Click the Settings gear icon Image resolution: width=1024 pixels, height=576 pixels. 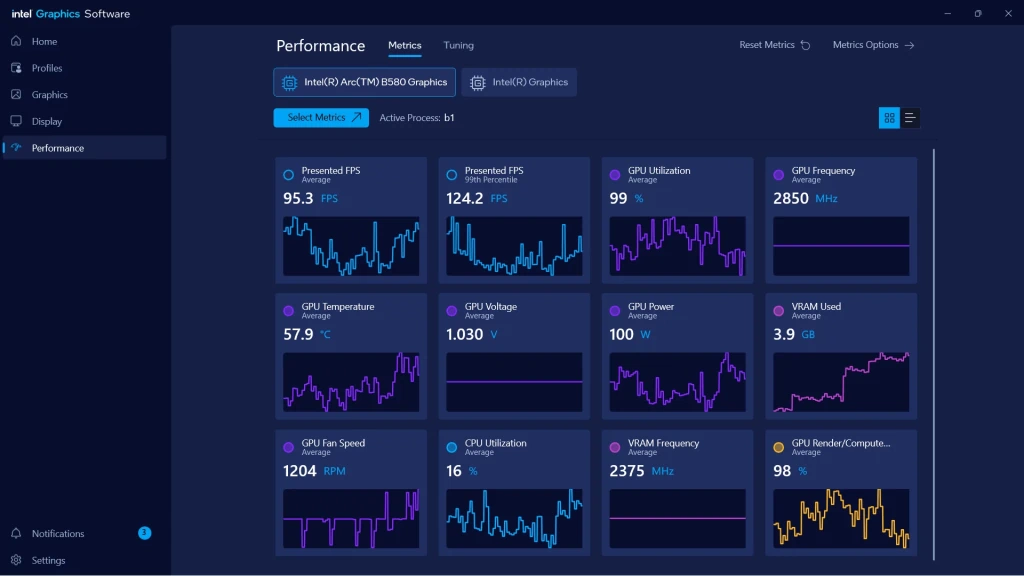coord(16,560)
